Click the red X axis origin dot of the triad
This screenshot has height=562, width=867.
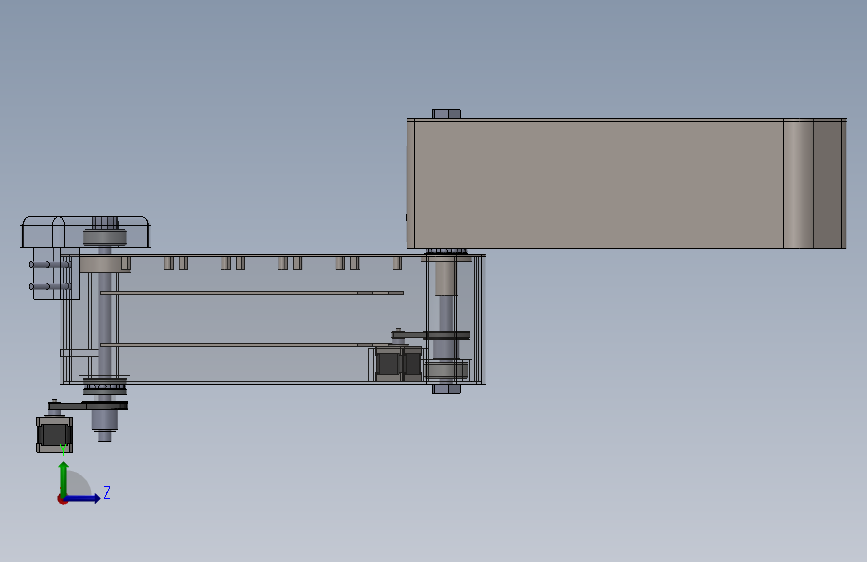pos(62,499)
